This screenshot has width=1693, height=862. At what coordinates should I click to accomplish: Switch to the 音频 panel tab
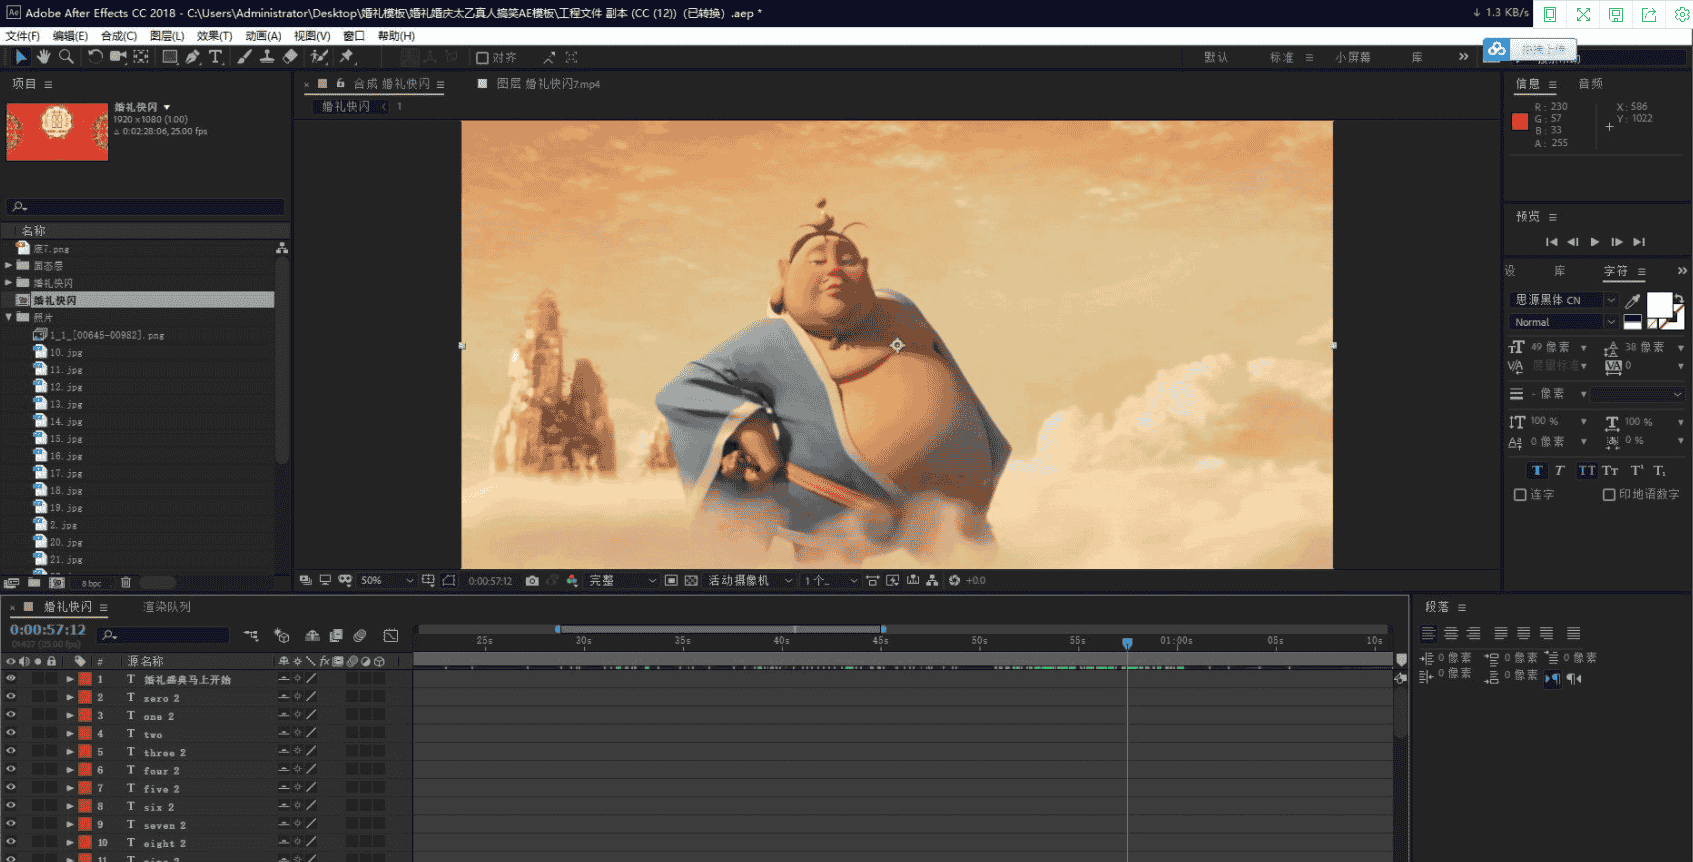(1591, 84)
